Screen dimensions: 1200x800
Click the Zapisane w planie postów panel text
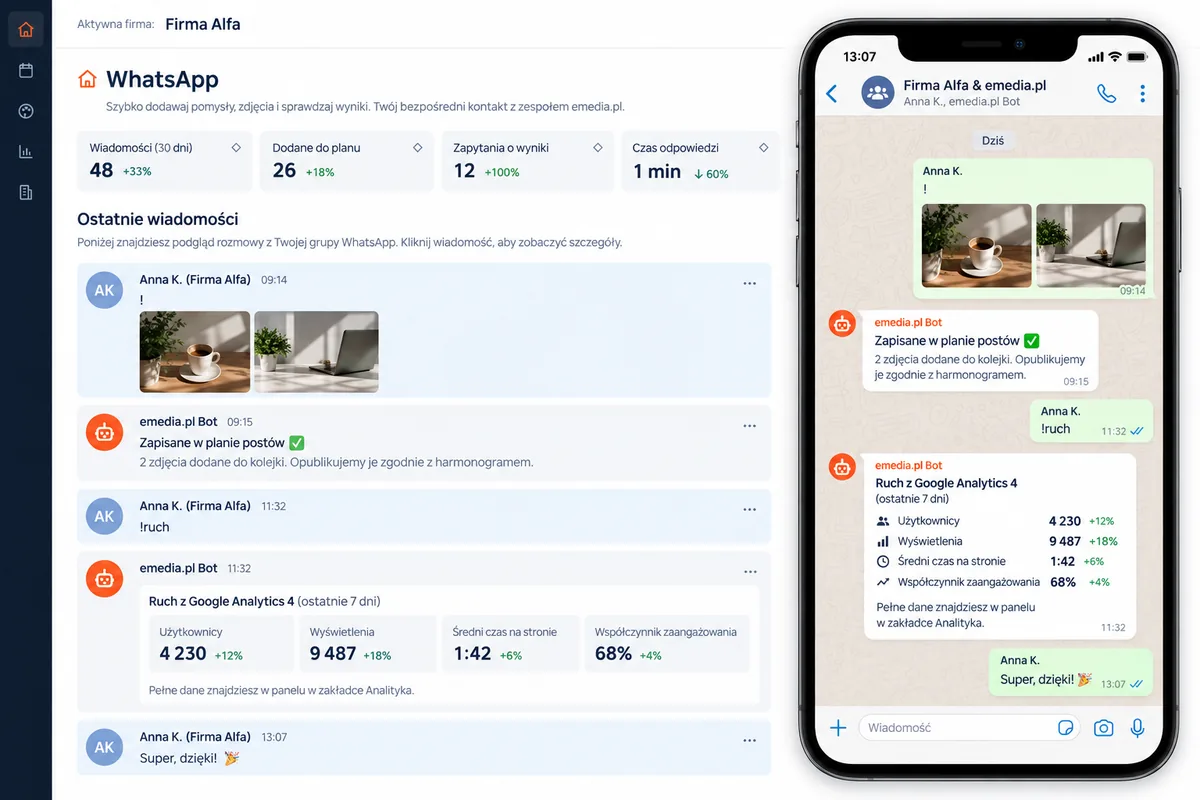[x=213, y=443]
